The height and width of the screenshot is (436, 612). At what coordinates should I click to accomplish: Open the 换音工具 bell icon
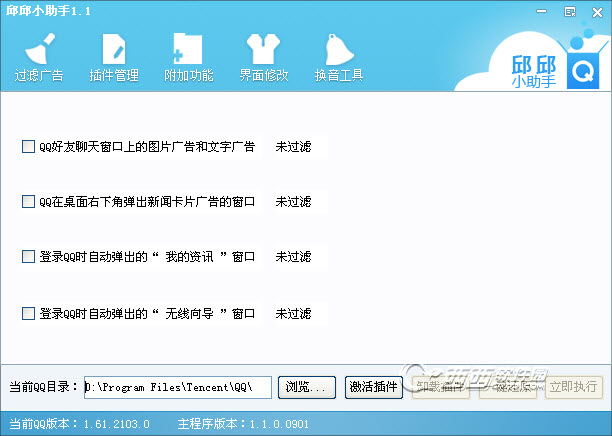tap(339, 49)
